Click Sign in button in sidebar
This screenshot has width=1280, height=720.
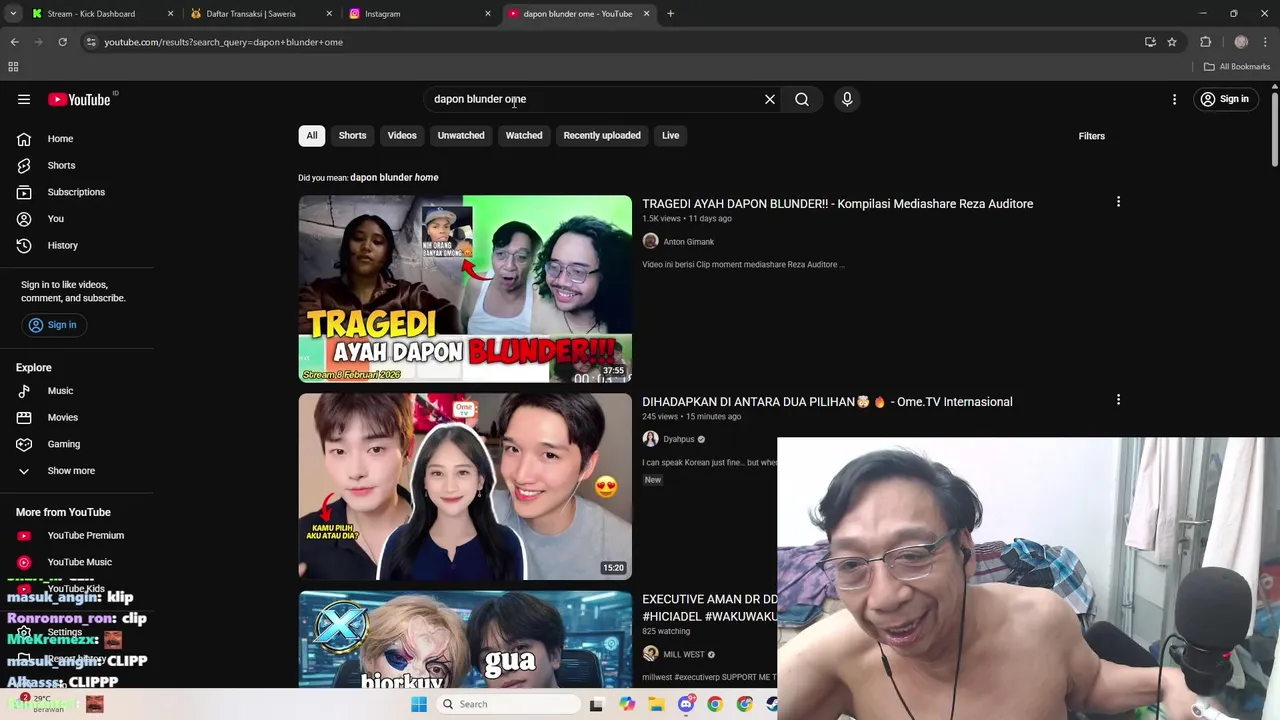click(52, 325)
